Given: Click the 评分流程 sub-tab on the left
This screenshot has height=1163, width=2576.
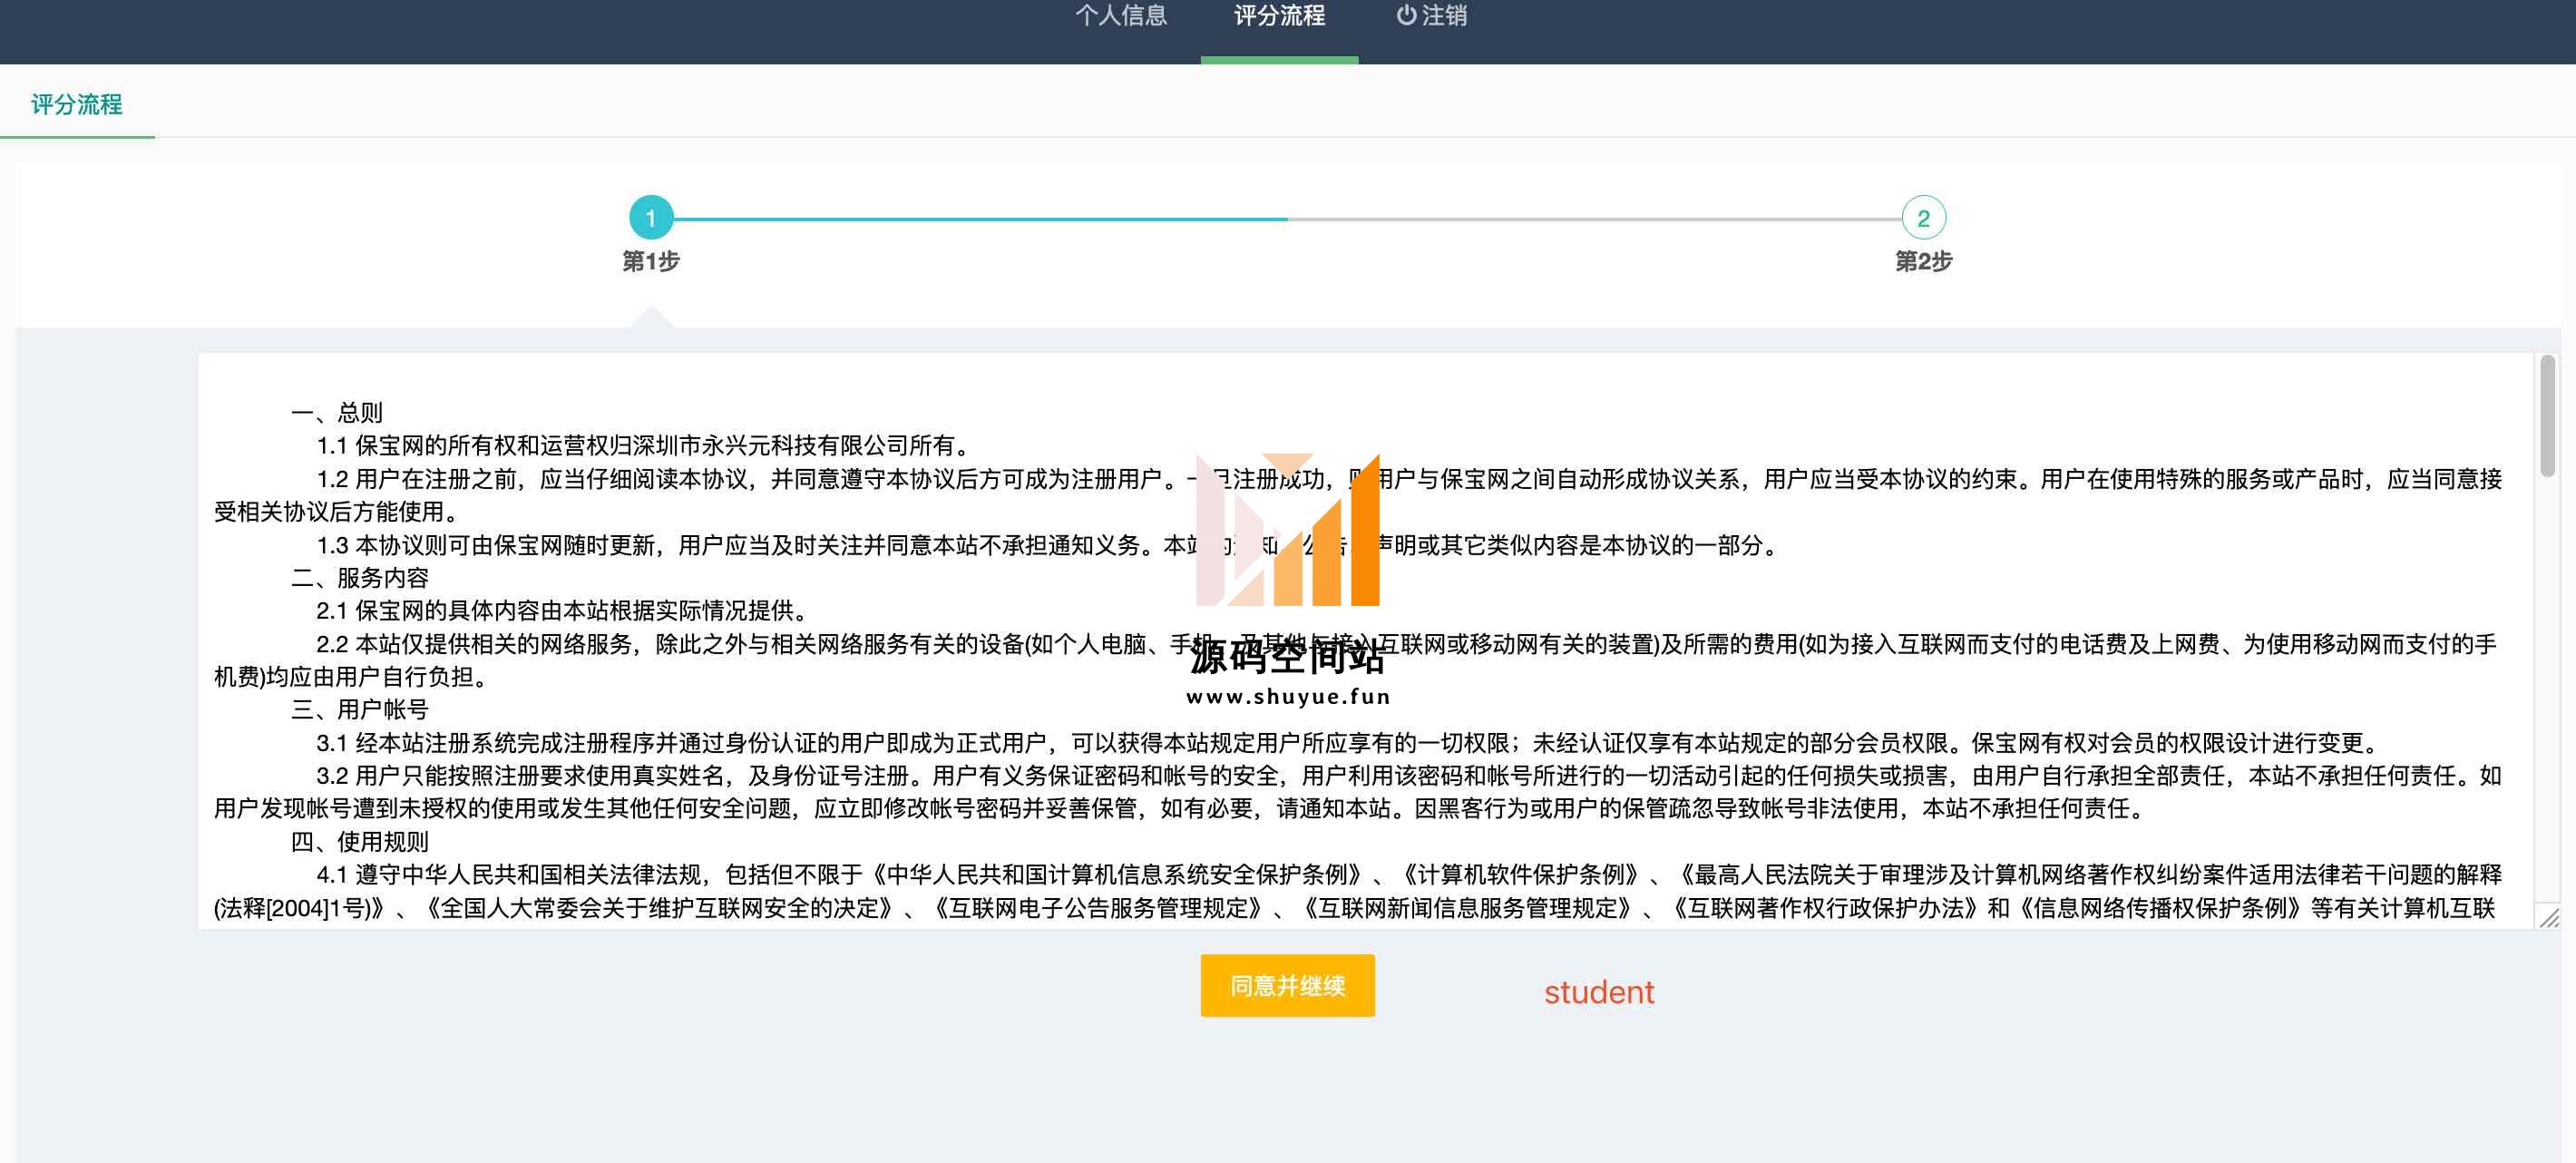Looking at the screenshot, I should [x=77, y=104].
